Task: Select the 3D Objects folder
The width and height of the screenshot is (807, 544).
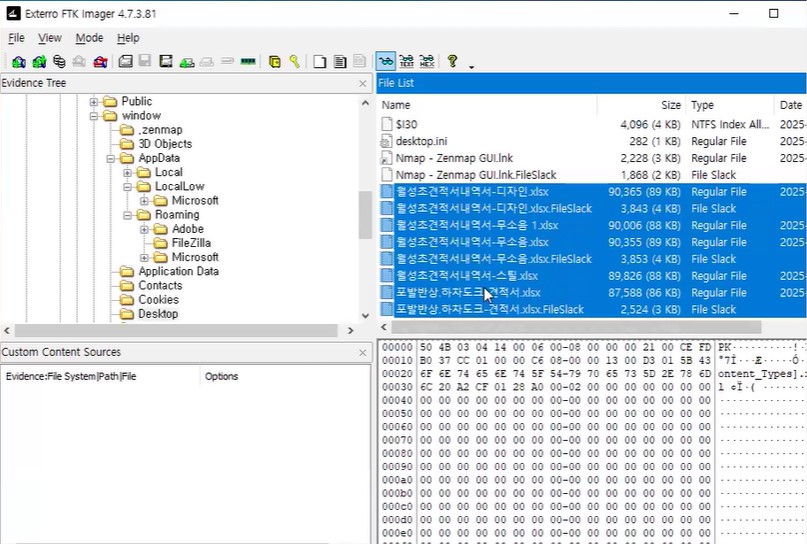Action: click(165, 144)
